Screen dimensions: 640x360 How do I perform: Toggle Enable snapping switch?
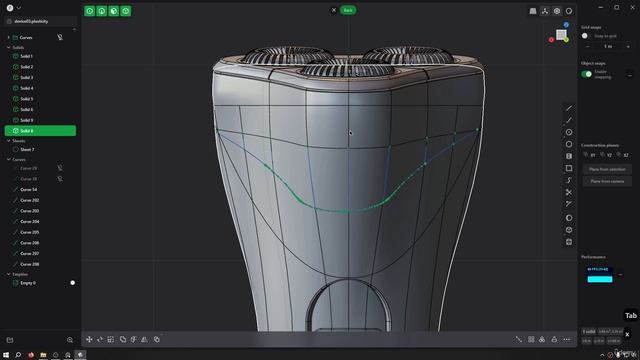tap(587, 74)
